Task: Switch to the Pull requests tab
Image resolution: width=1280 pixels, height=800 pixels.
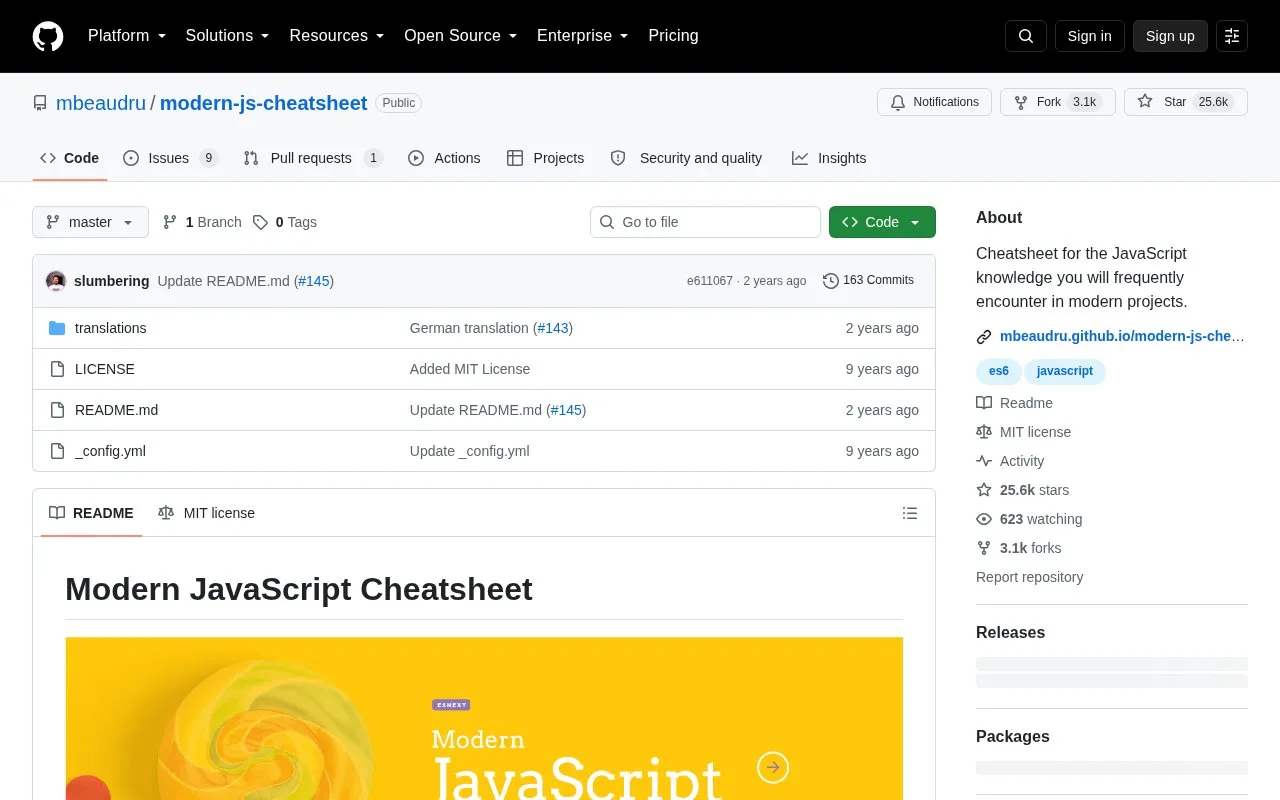Action: click(313, 158)
